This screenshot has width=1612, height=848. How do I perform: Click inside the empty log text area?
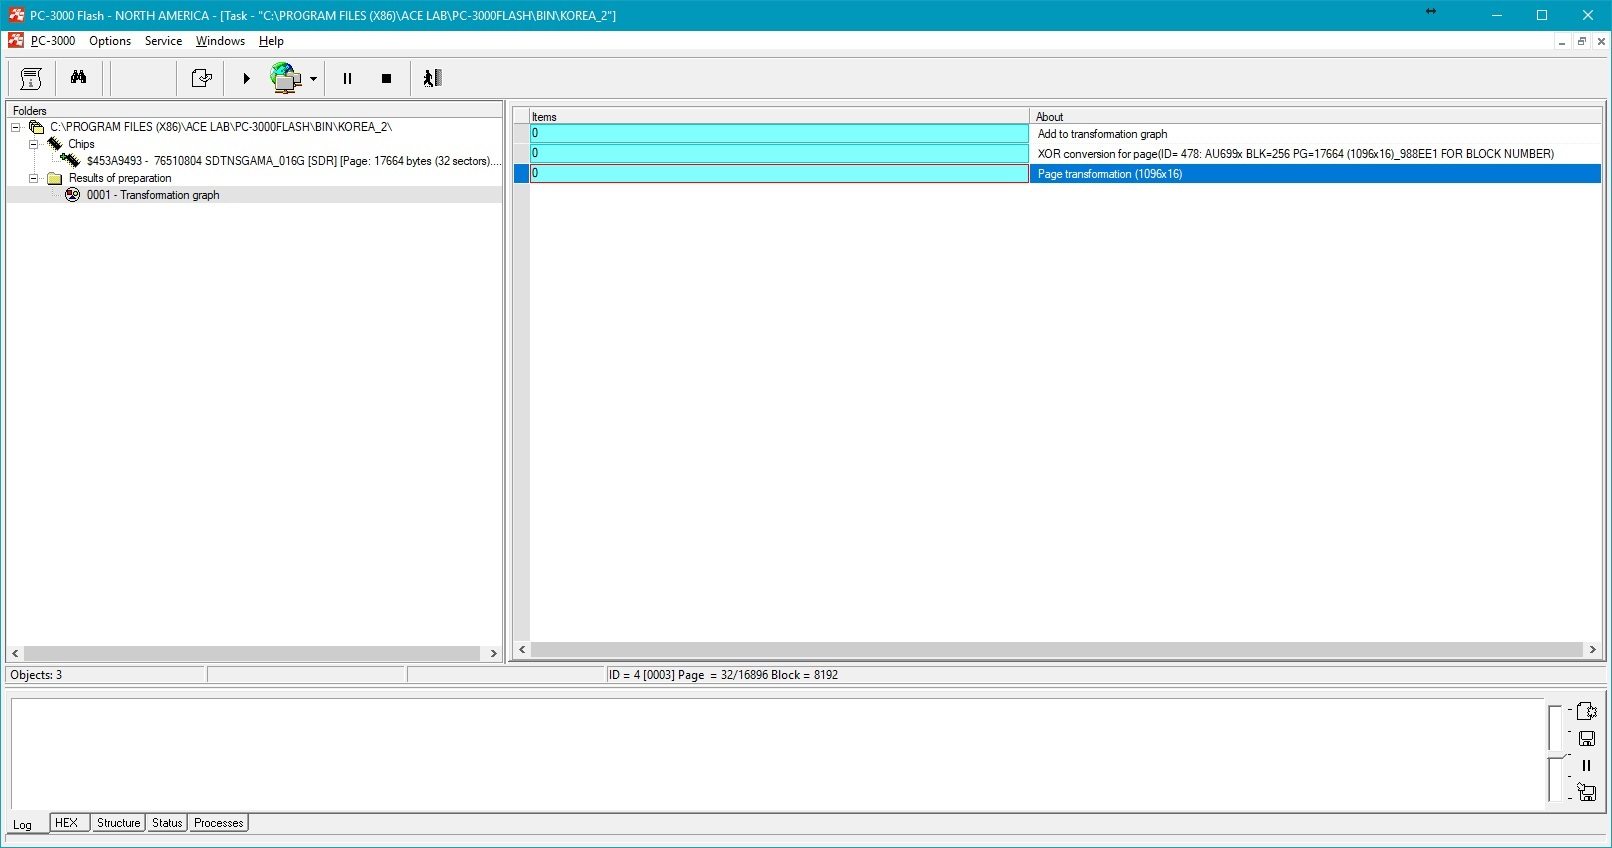[x=776, y=753]
